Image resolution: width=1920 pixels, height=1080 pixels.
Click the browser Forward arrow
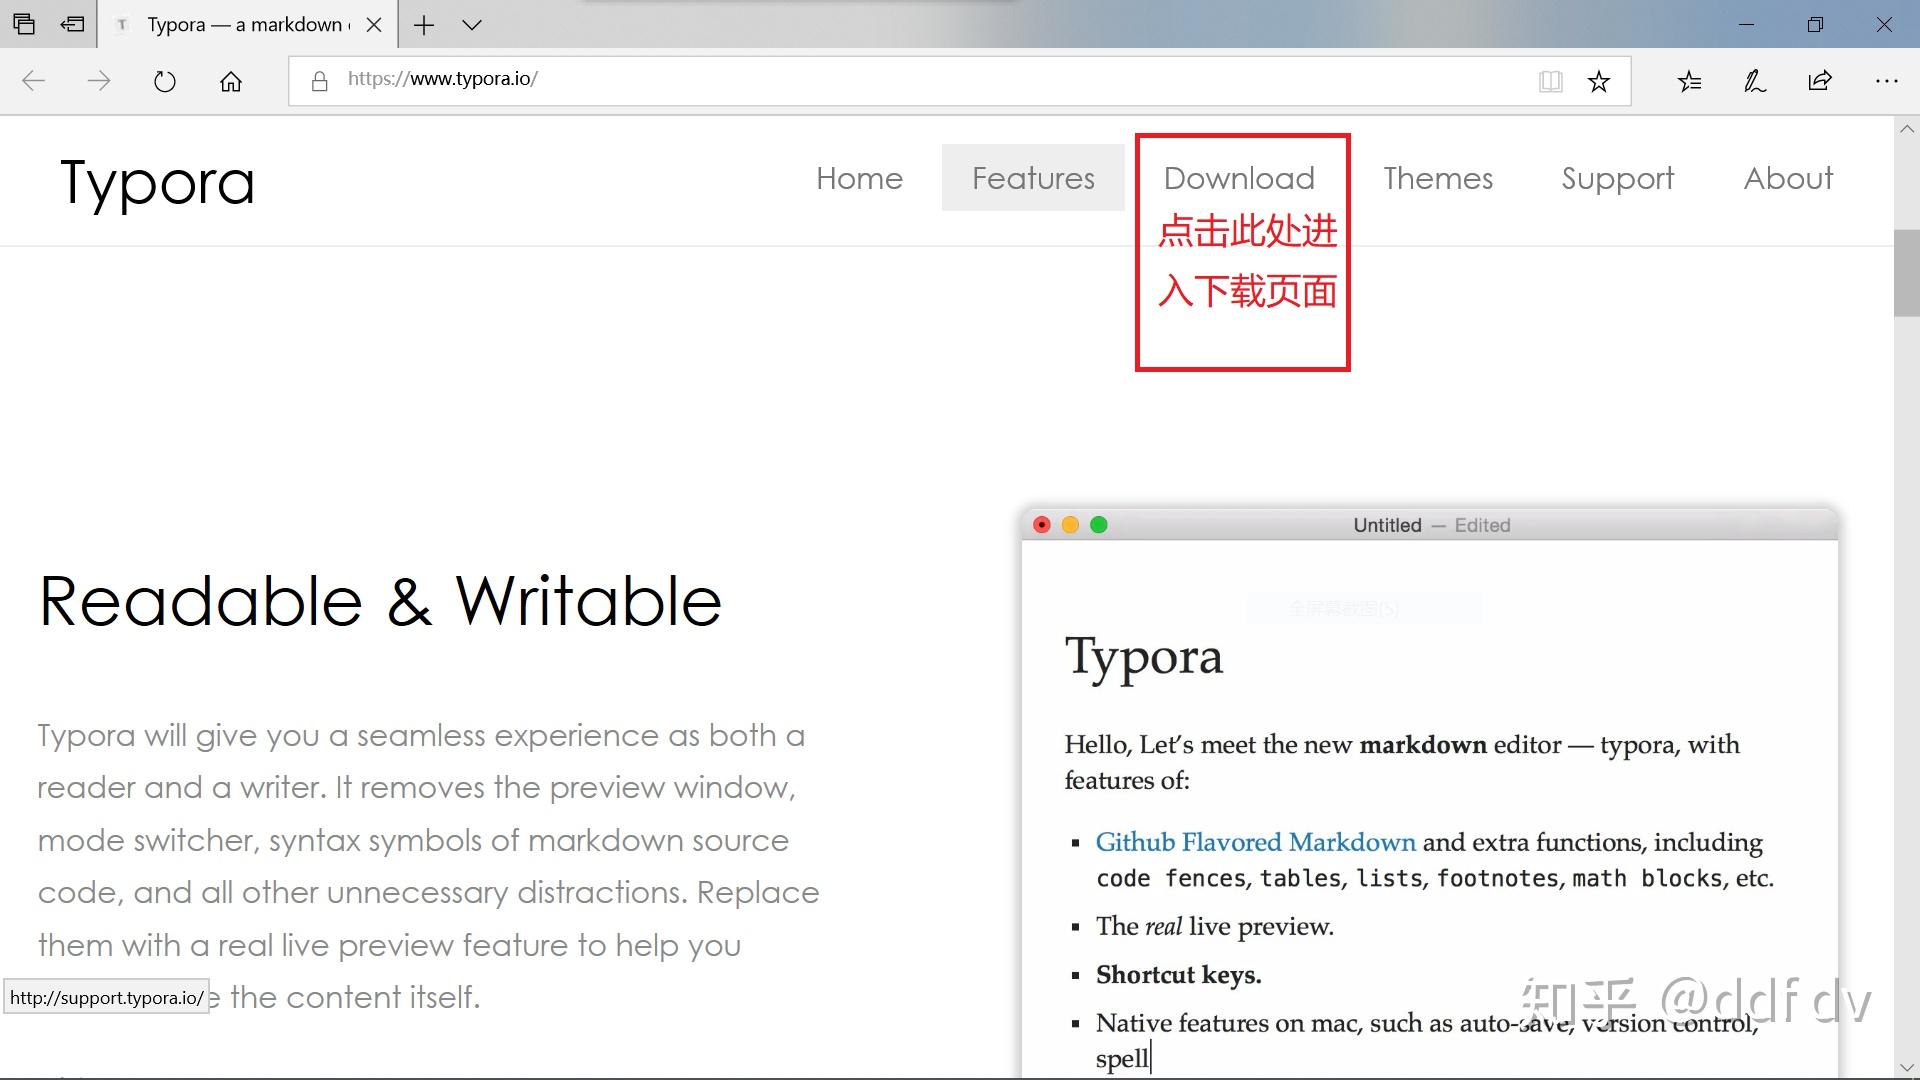(x=99, y=81)
